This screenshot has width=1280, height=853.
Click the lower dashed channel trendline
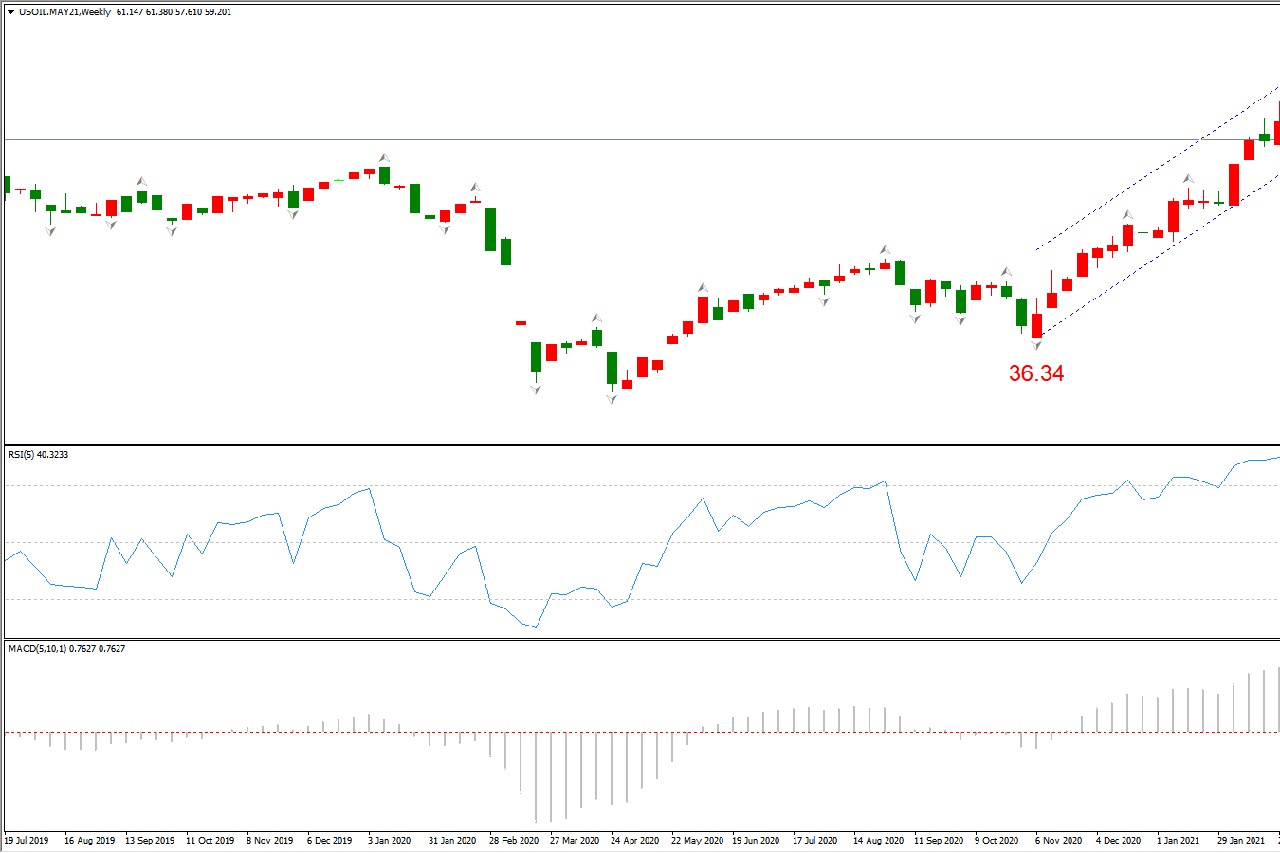[1150, 262]
